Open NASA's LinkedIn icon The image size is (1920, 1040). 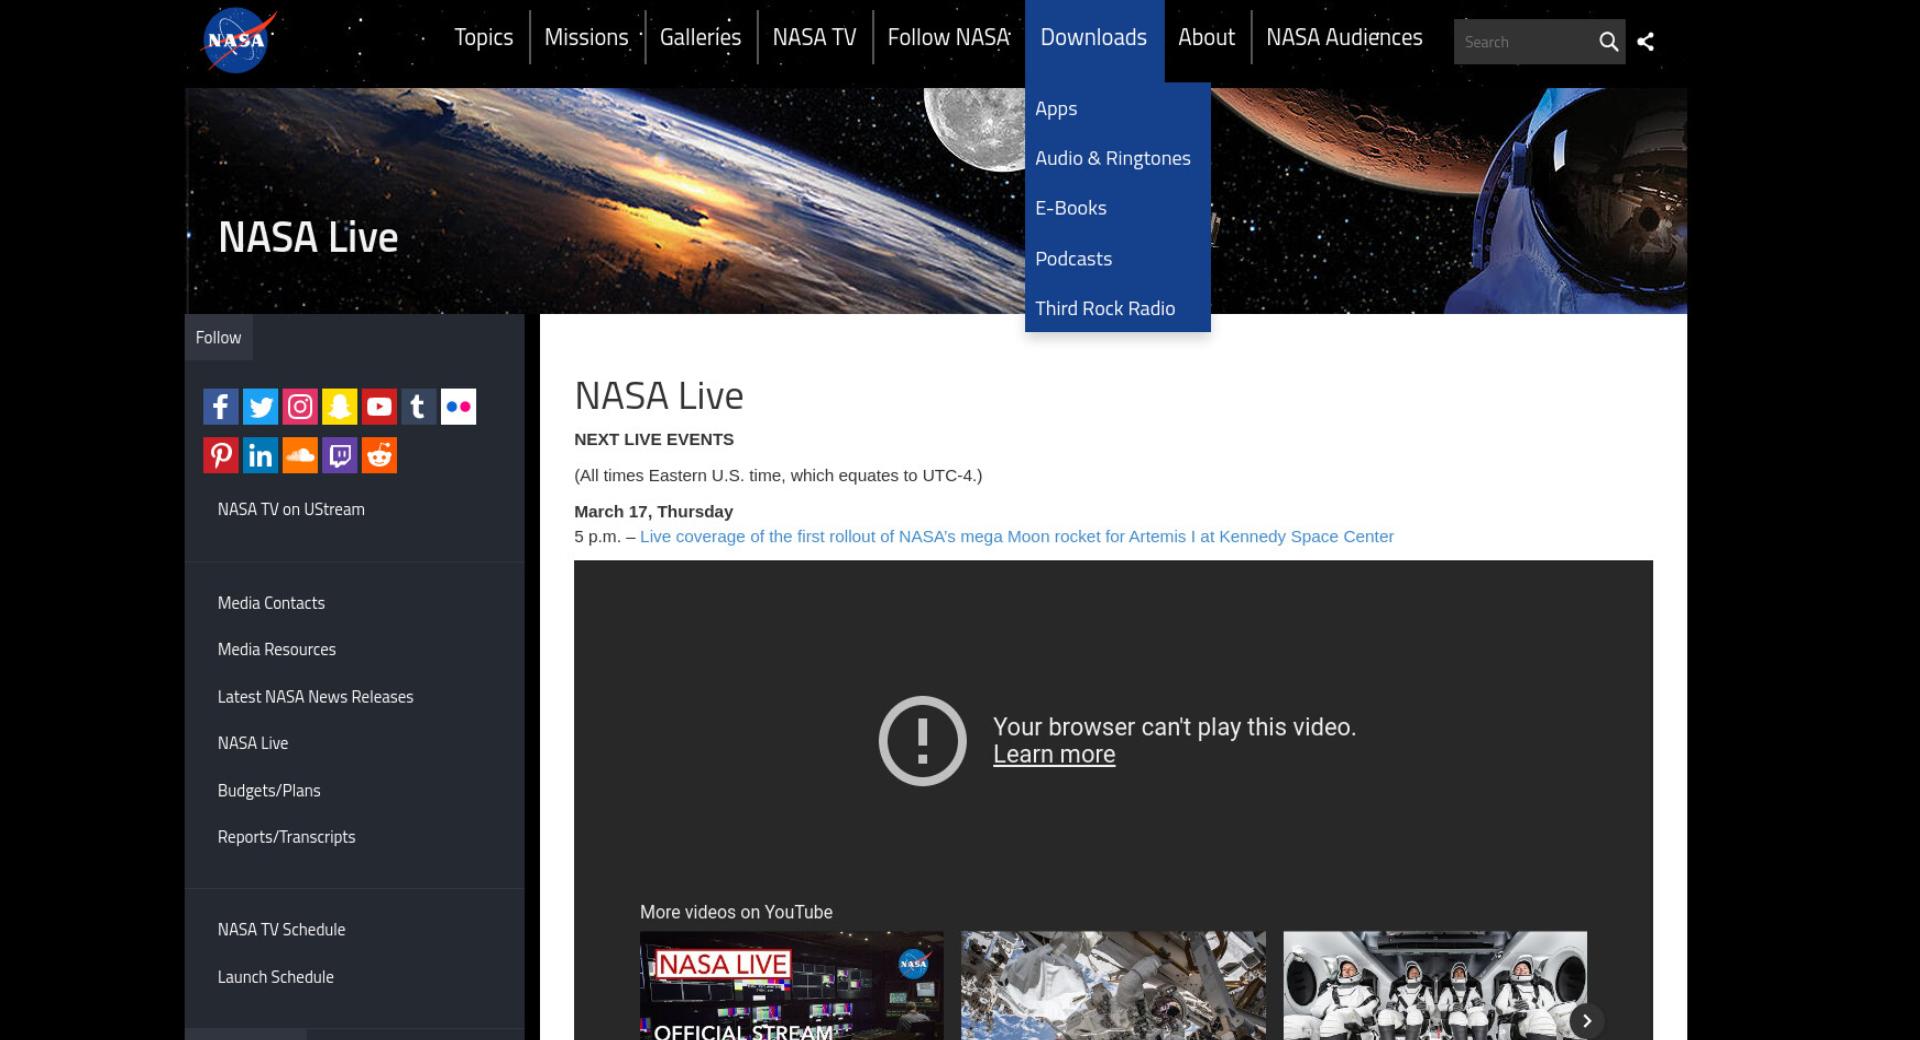260,455
